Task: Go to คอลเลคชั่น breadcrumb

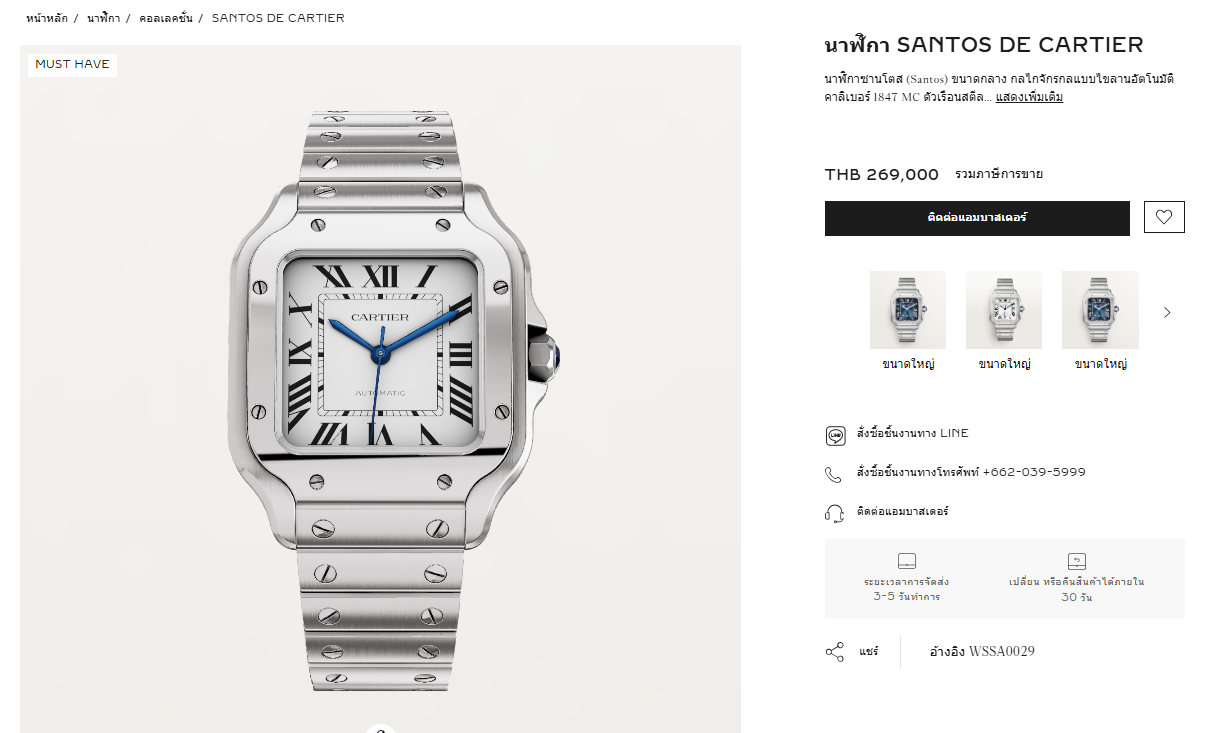Action: coord(166,18)
